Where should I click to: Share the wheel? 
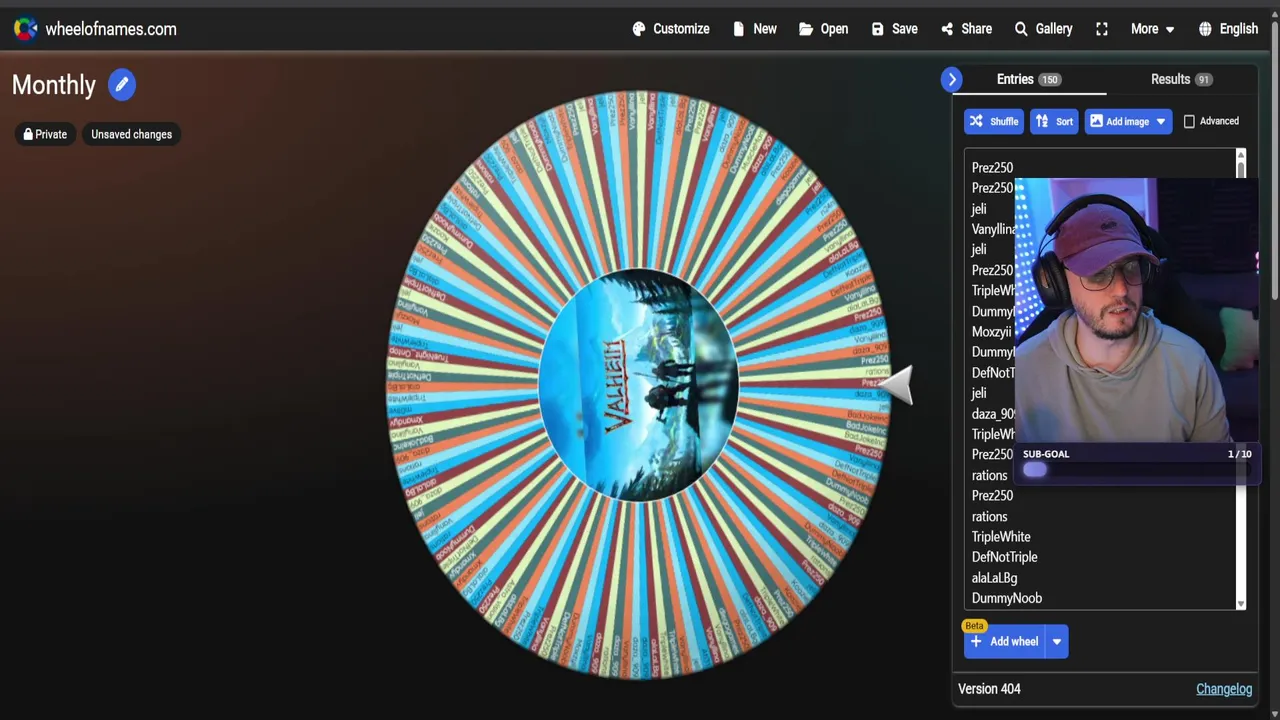pos(966,29)
